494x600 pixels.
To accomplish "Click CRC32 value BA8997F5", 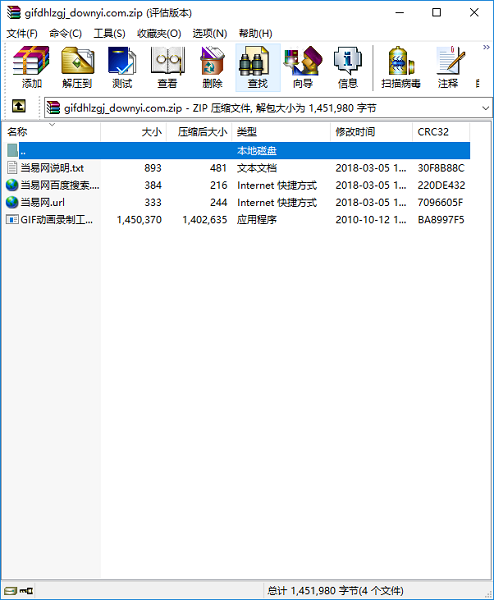I will click(x=441, y=220).
